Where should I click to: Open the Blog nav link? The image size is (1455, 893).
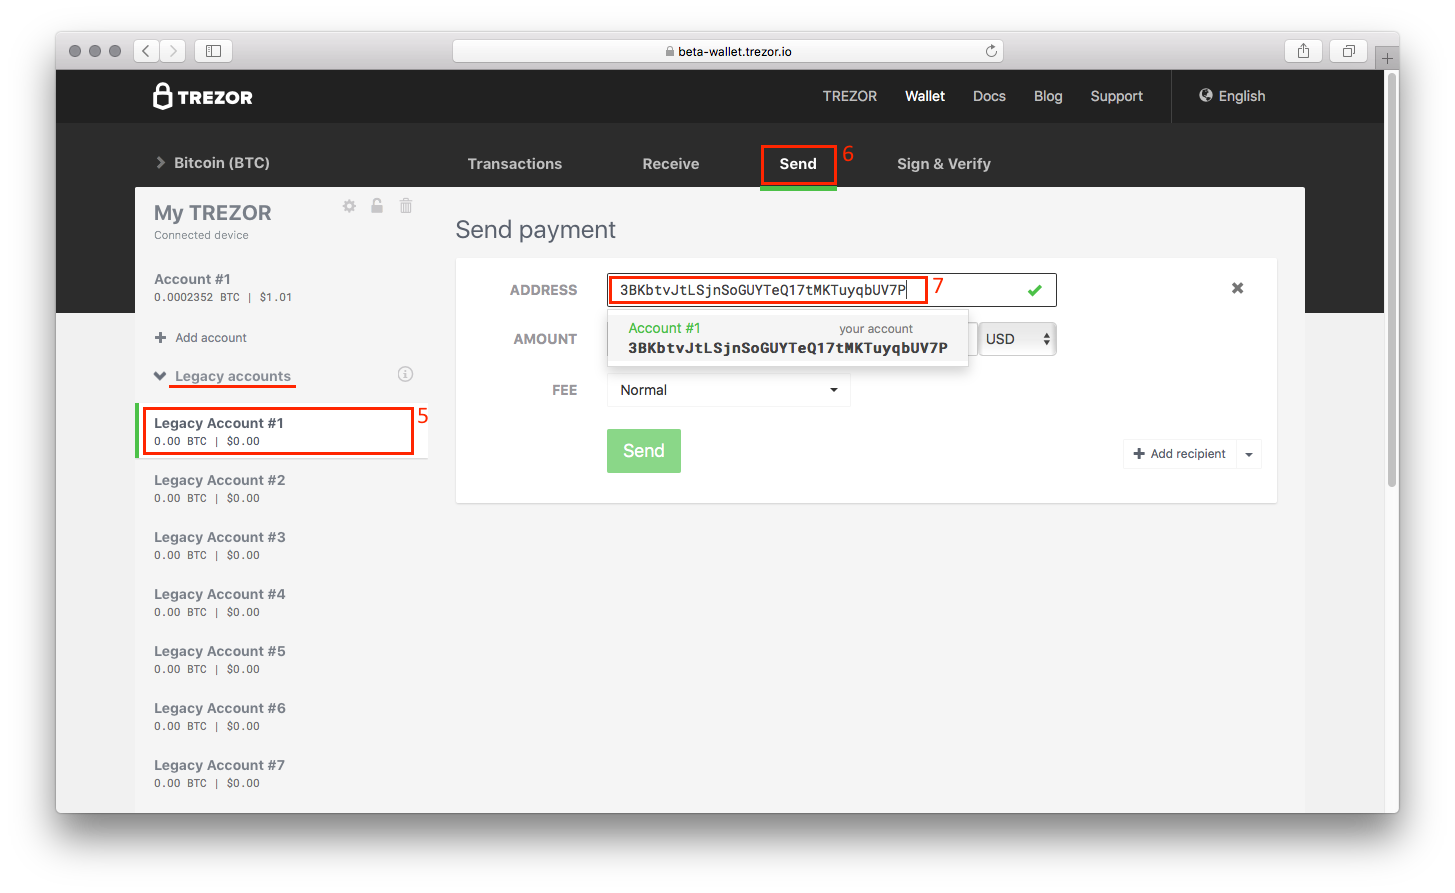click(1048, 96)
